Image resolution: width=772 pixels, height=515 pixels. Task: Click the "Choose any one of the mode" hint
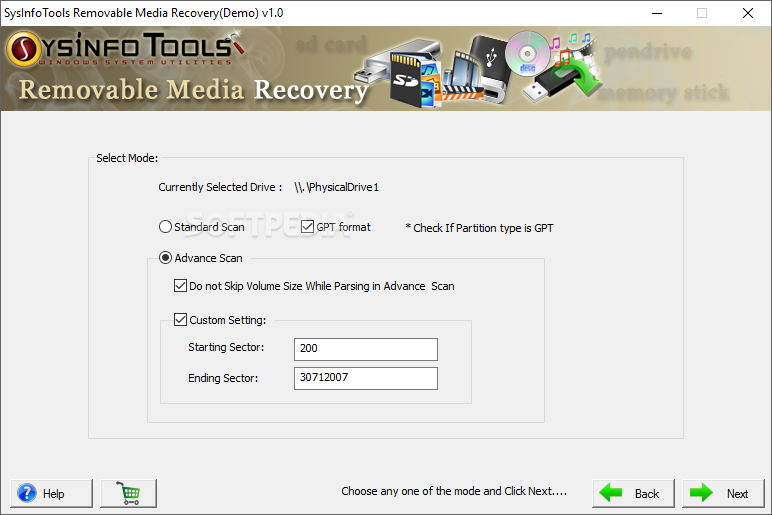click(454, 491)
